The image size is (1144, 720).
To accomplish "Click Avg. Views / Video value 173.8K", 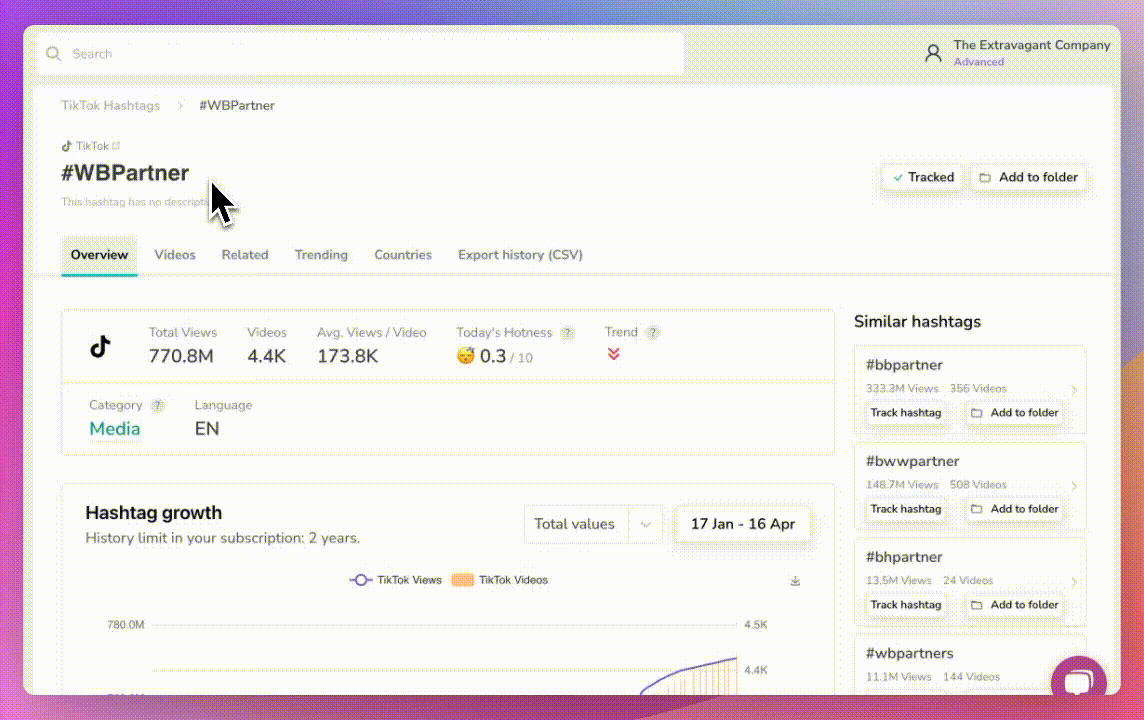I will (347, 357).
